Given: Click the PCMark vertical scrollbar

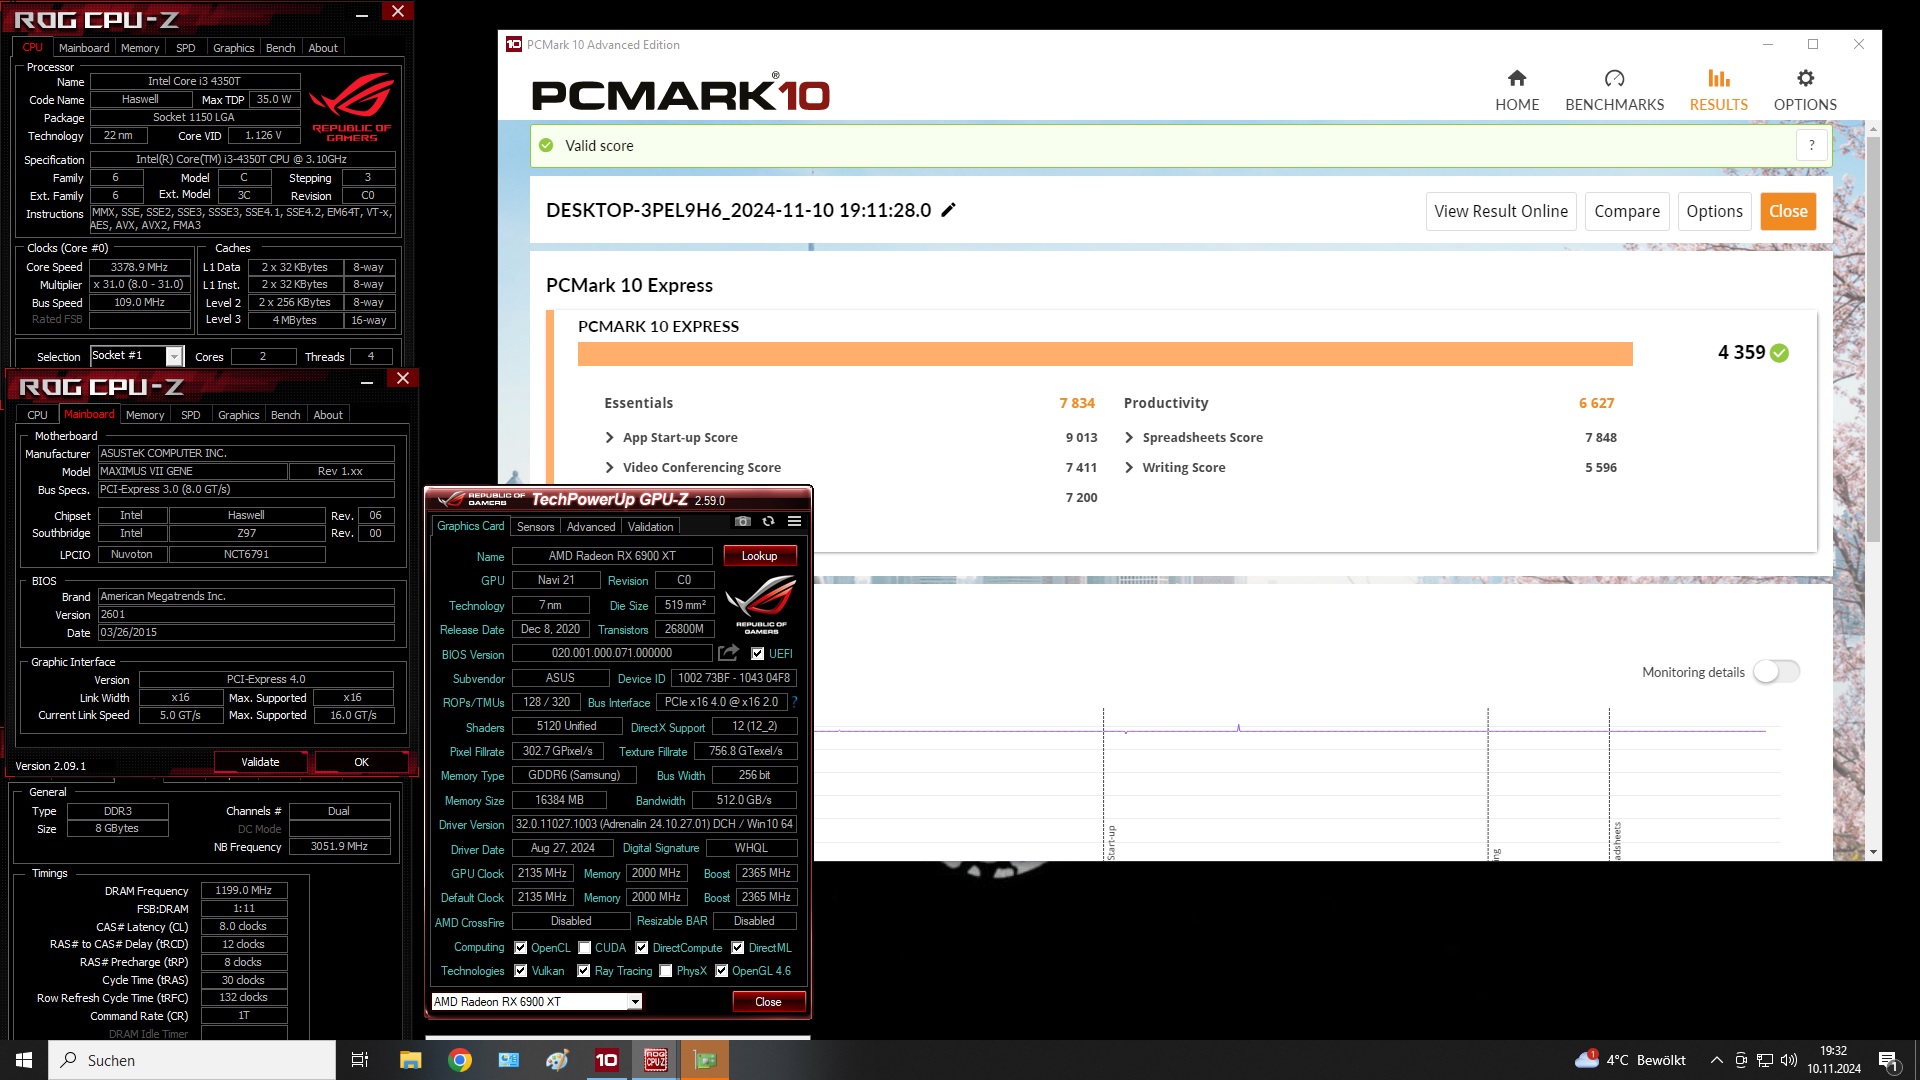Looking at the screenshot, I should 1873,340.
